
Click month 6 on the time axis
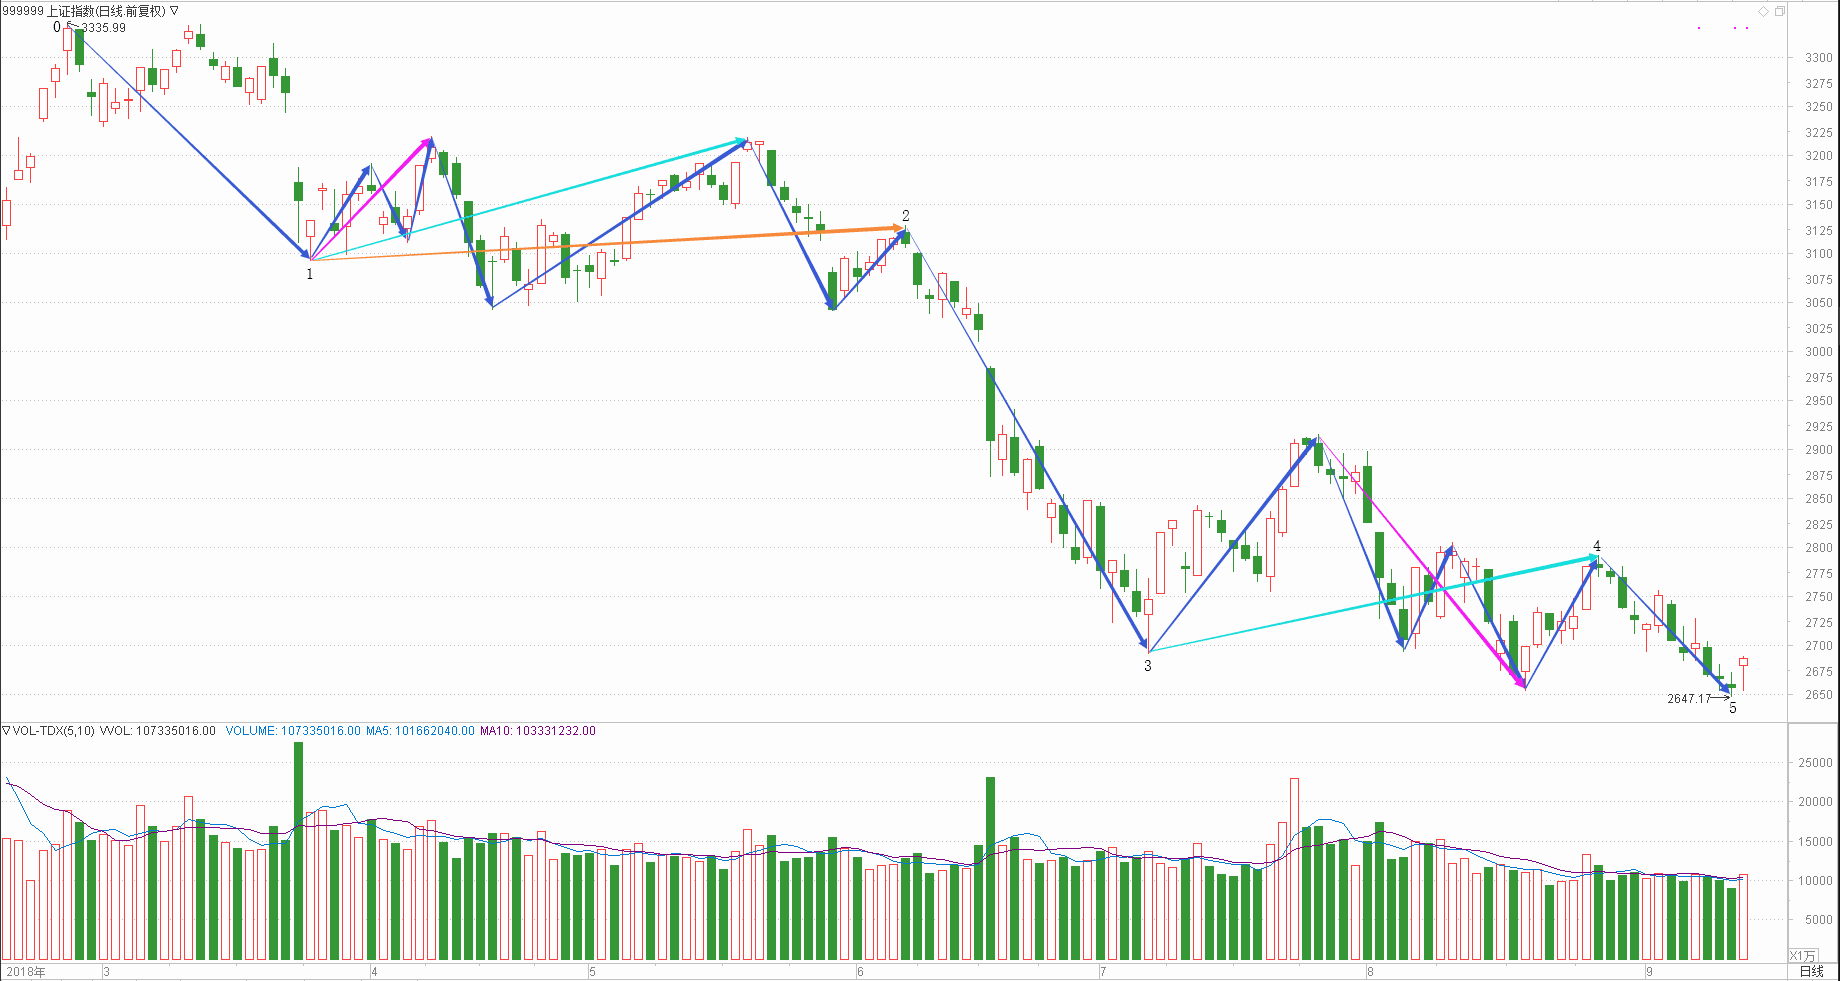point(860,971)
